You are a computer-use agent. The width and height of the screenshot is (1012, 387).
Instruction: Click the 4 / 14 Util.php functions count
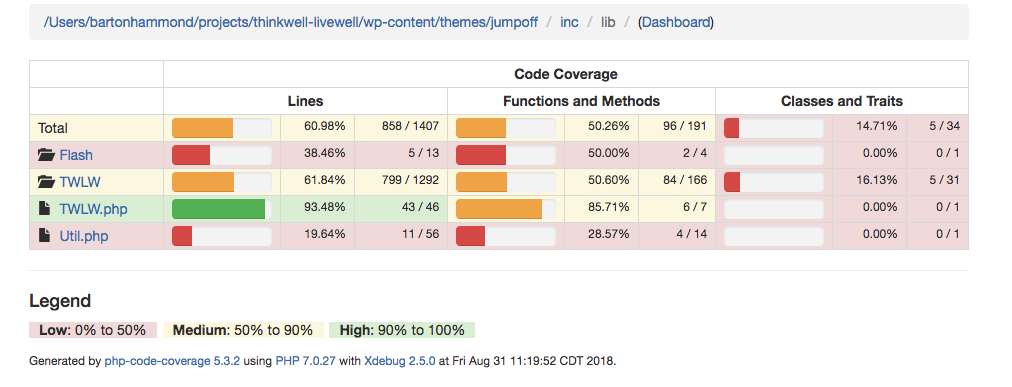(692, 235)
